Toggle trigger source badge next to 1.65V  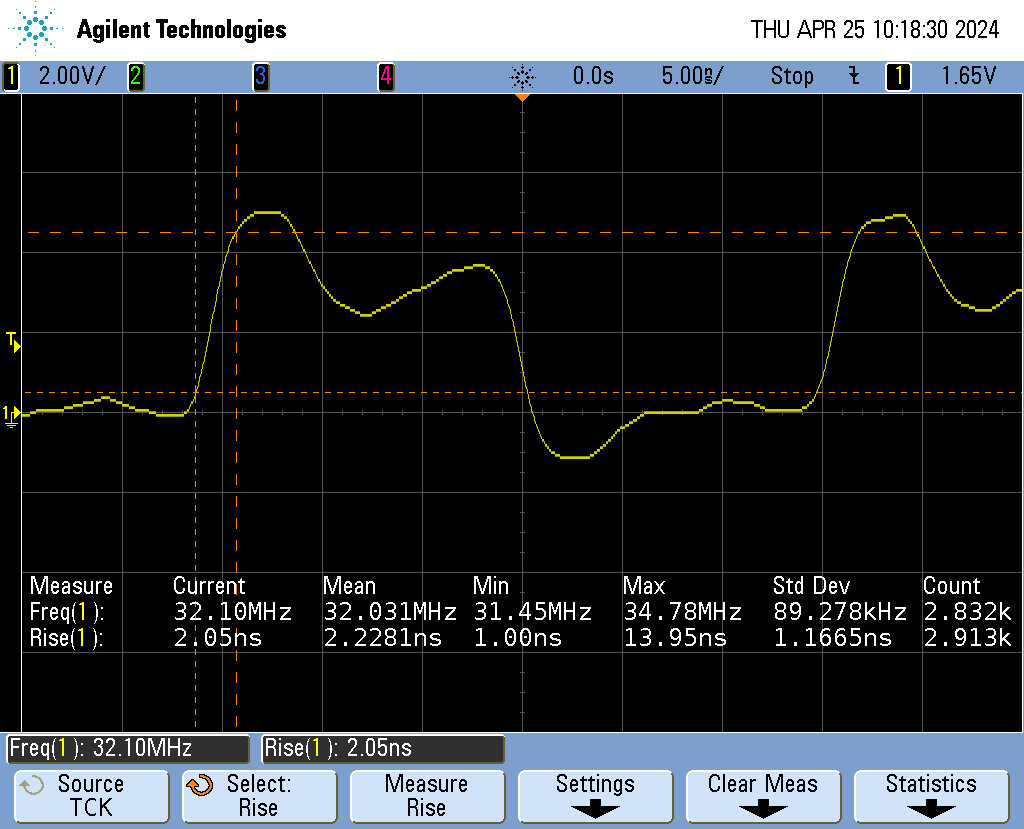(898, 76)
